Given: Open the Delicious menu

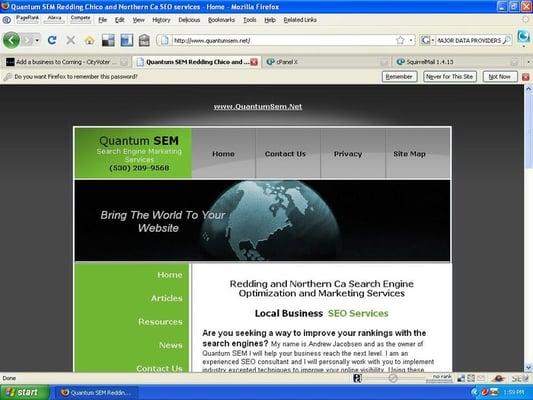Looking at the screenshot, I should point(189,20).
